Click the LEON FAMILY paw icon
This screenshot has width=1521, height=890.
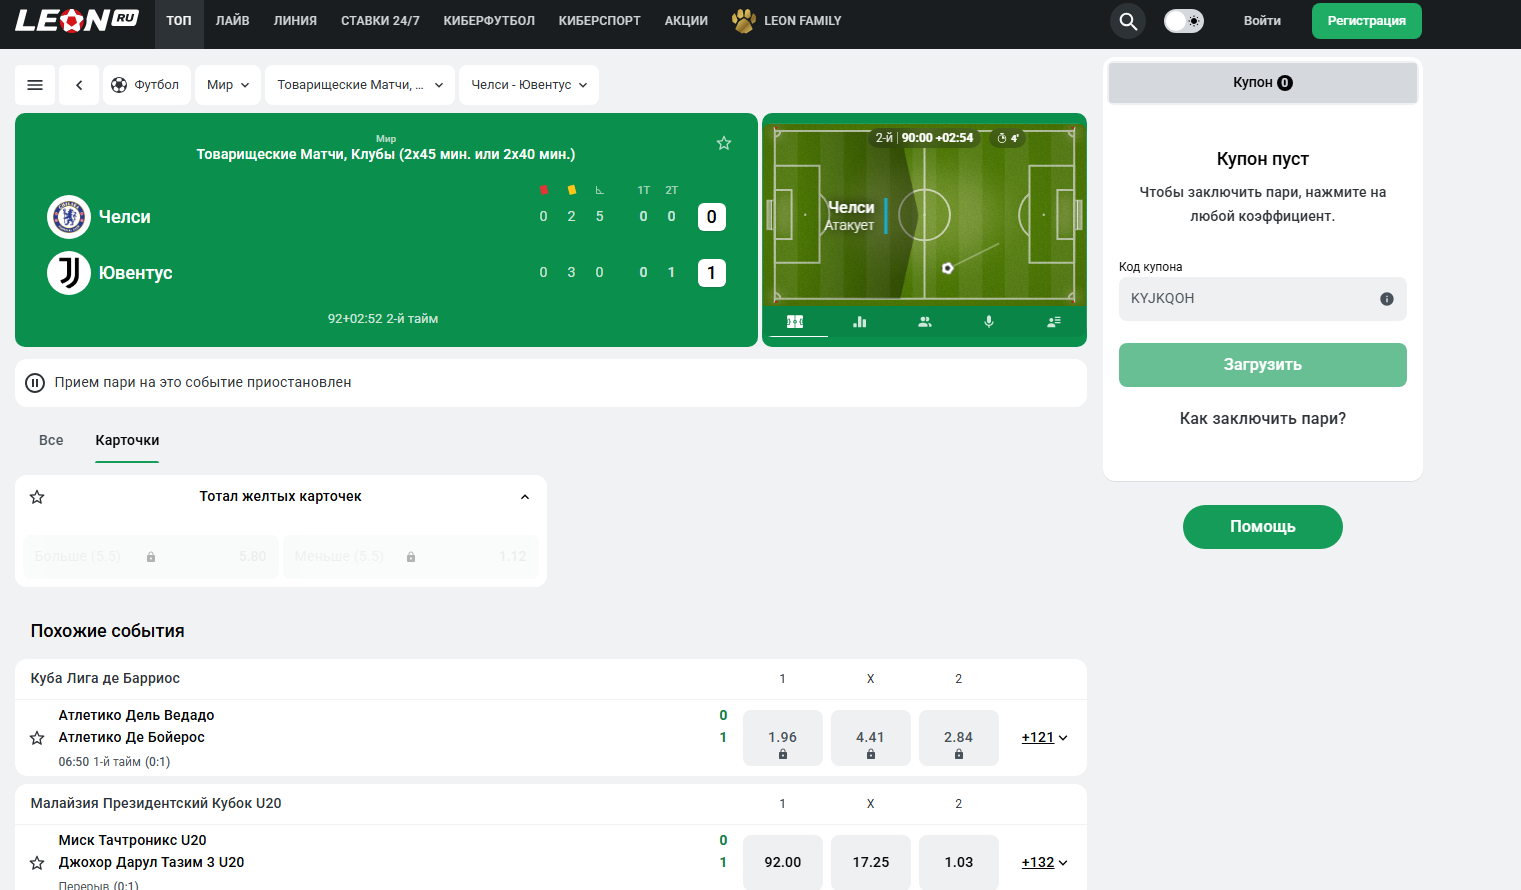pos(743,20)
